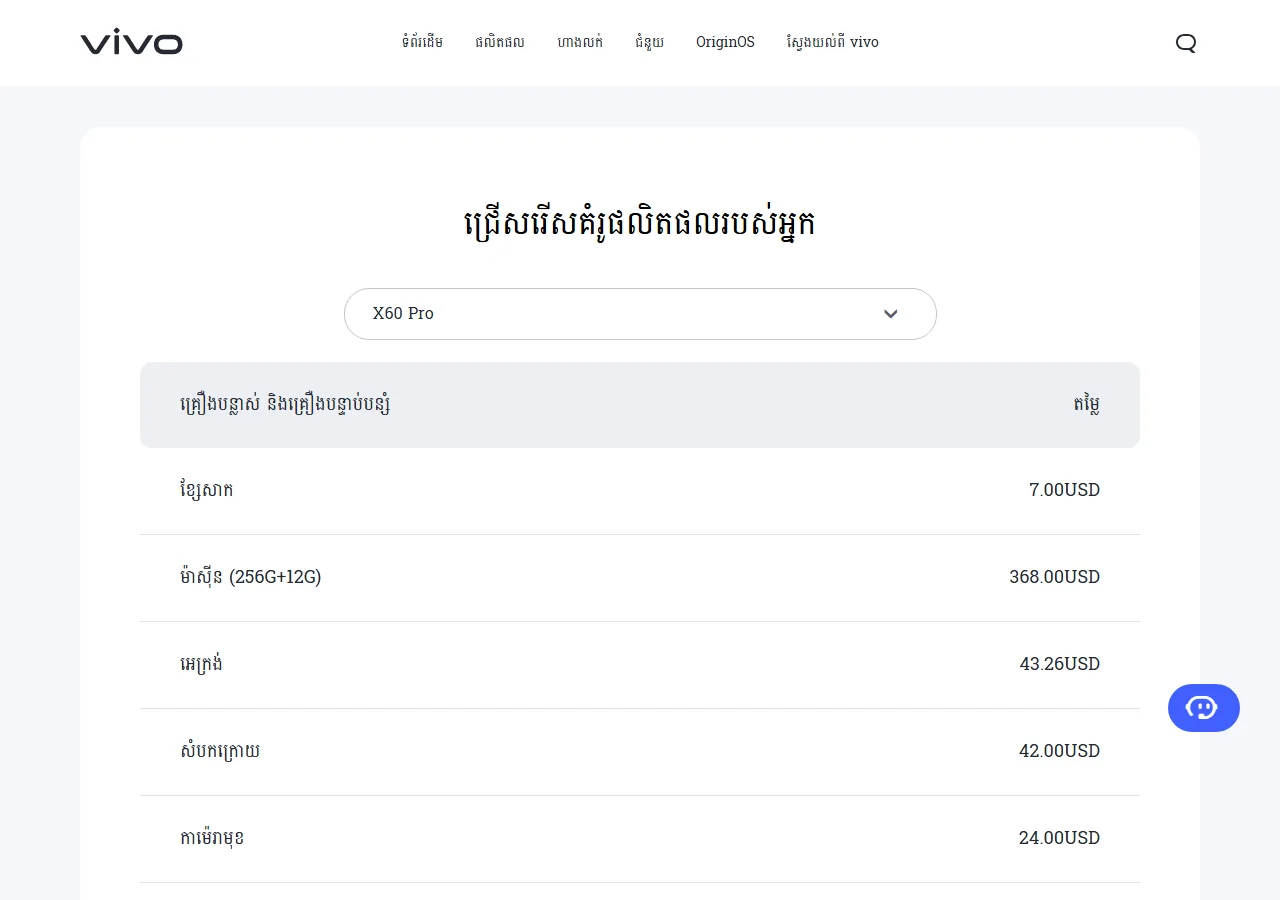The width and height of the screenshot is (1280, 900).
Task: Click the vivo logo
Action: (132, 42)
